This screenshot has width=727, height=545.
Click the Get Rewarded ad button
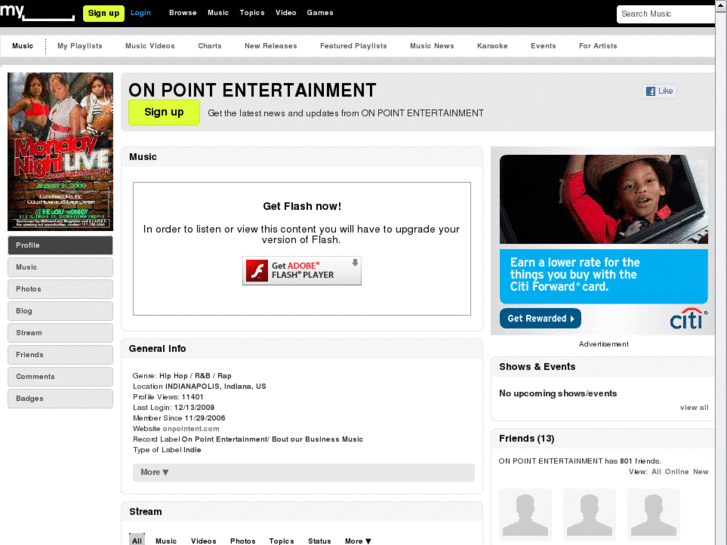pyautogui.click(x=540, y=319)
